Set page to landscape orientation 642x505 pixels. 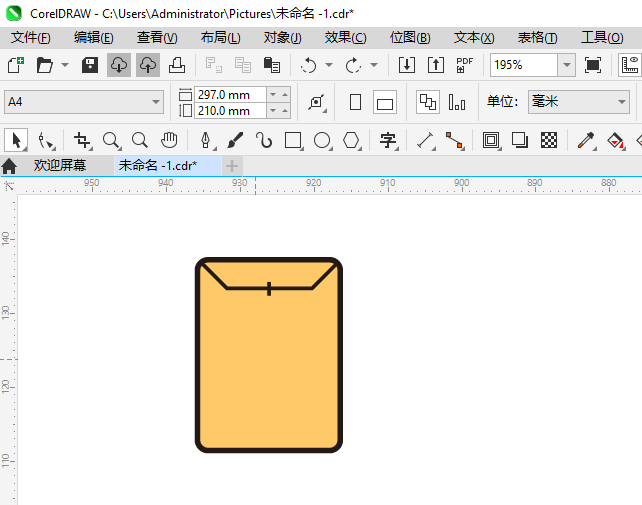tap(385, 102)
